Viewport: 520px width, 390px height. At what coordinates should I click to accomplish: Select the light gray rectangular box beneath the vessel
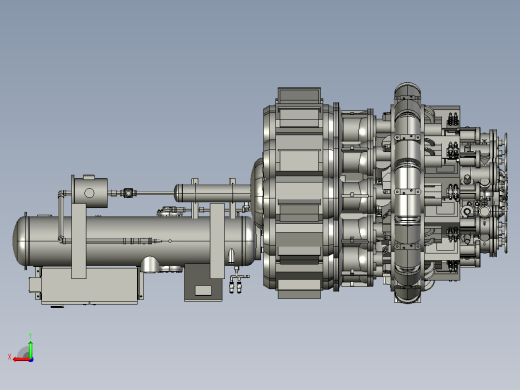(x=89, y=285)
